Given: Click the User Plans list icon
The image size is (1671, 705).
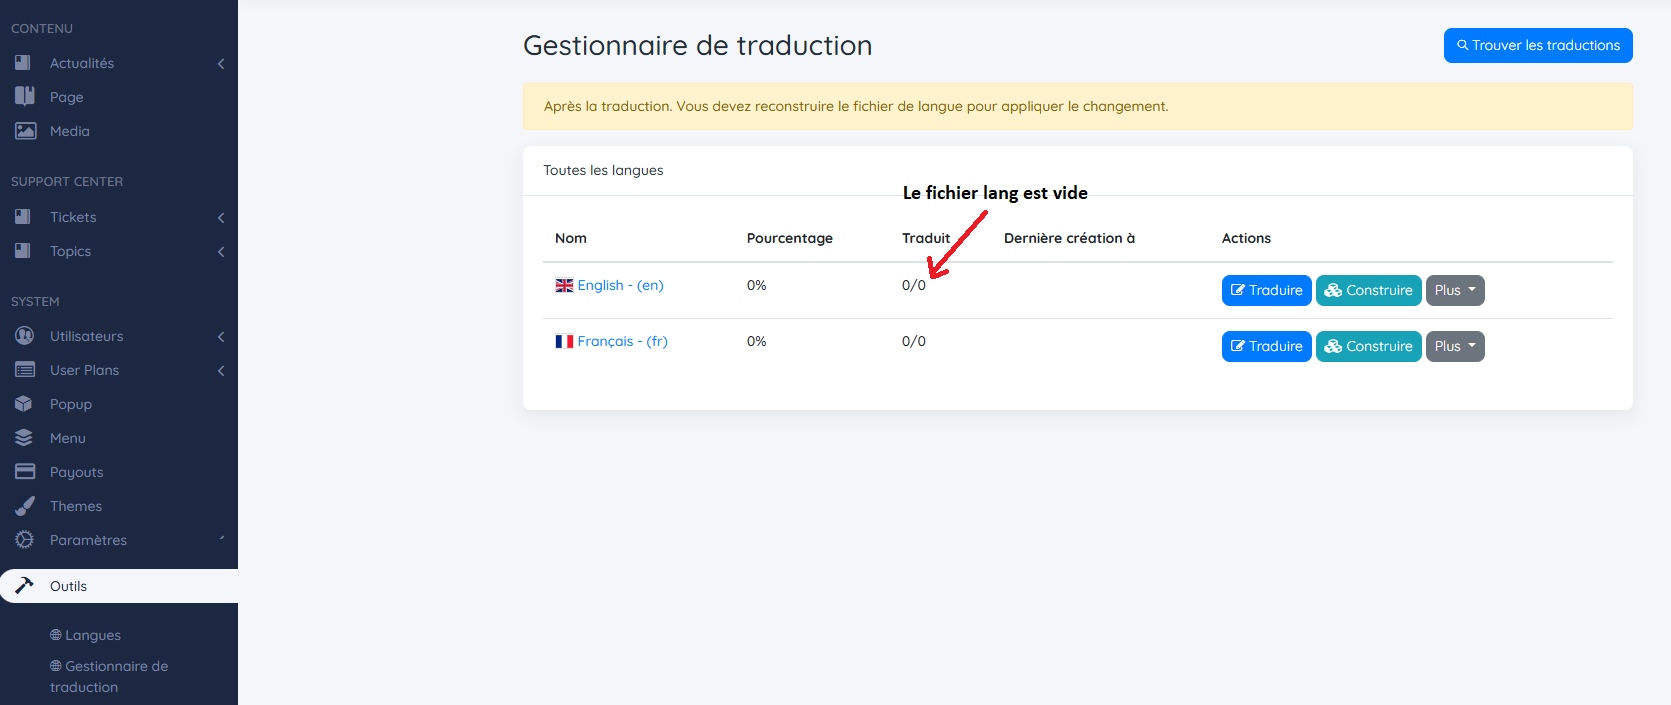Looking at the screenshot, I should pos(25,370).
